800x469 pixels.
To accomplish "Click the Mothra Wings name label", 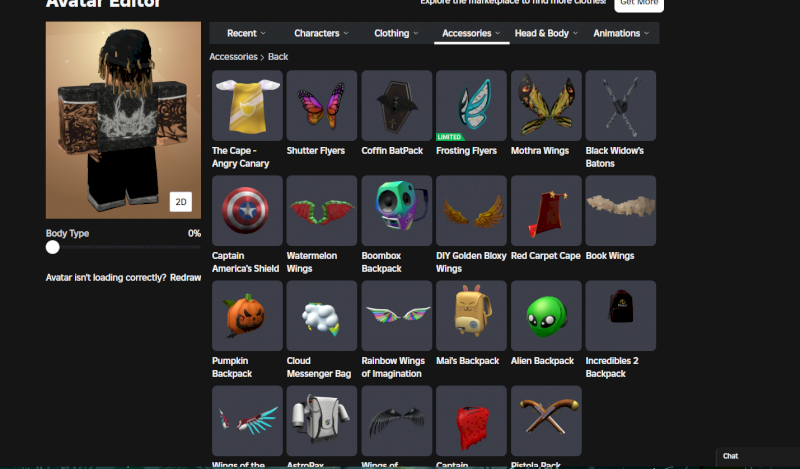I will click(x=540, y=151).
